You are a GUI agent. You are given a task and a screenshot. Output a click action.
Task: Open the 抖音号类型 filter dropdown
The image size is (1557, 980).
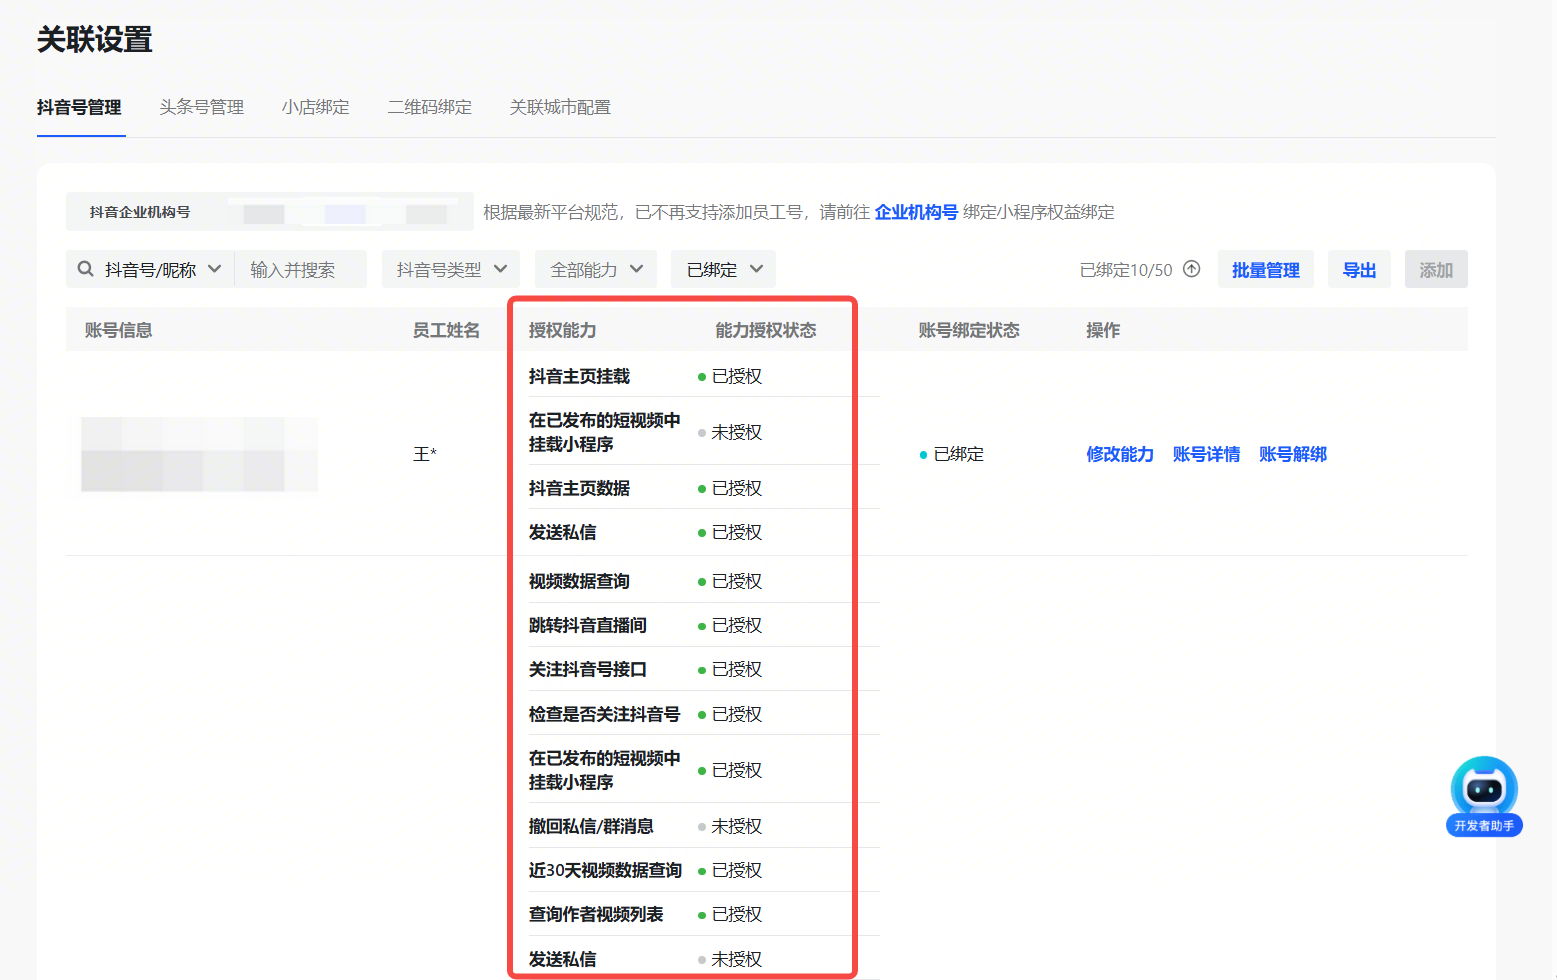[x=451, y=270]
